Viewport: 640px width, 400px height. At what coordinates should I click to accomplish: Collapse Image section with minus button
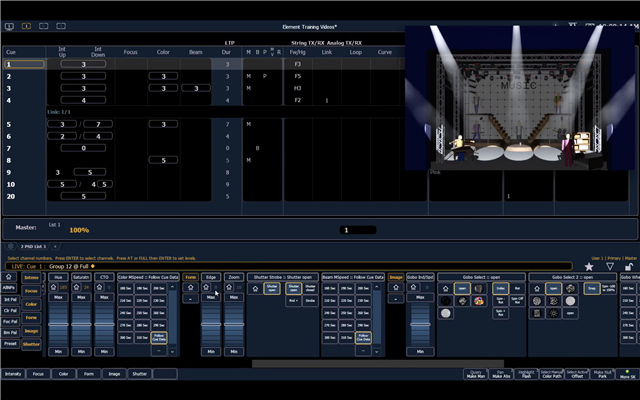(396, 299)
